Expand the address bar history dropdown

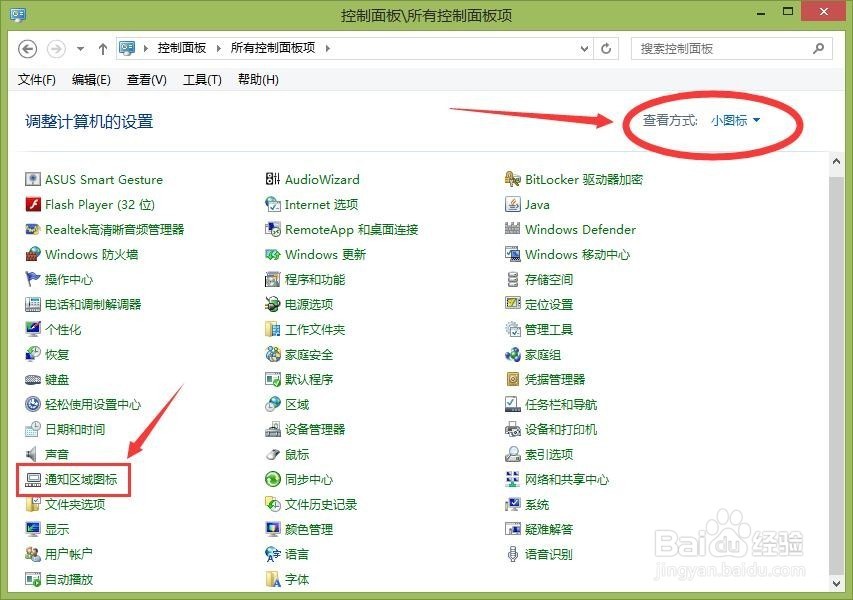click(x=584, y=48)
